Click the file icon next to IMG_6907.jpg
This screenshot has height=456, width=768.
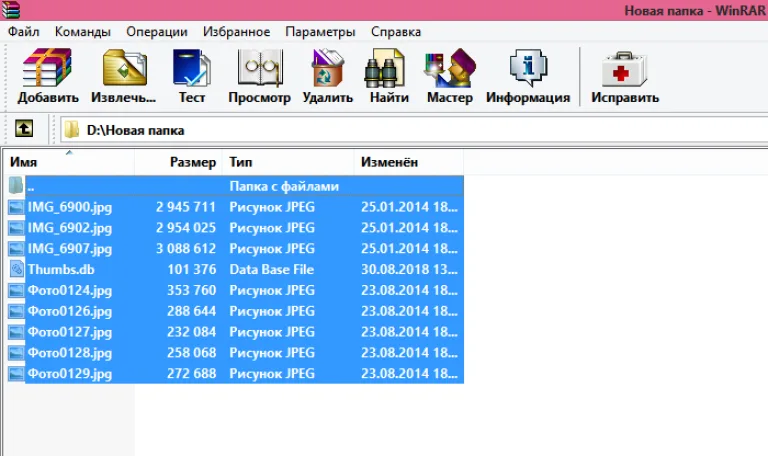[x=16, y=249]
